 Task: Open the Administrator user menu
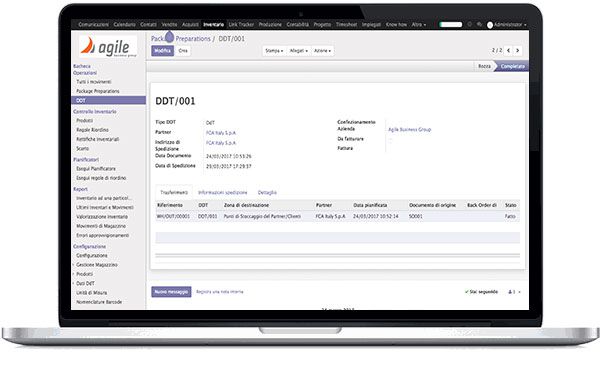(x=510, y=25)
